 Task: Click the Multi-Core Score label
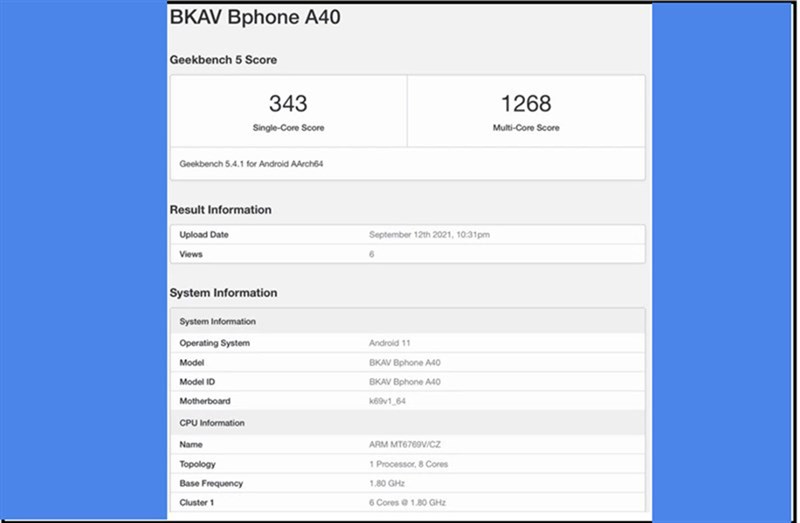click(x=526, y=128)
